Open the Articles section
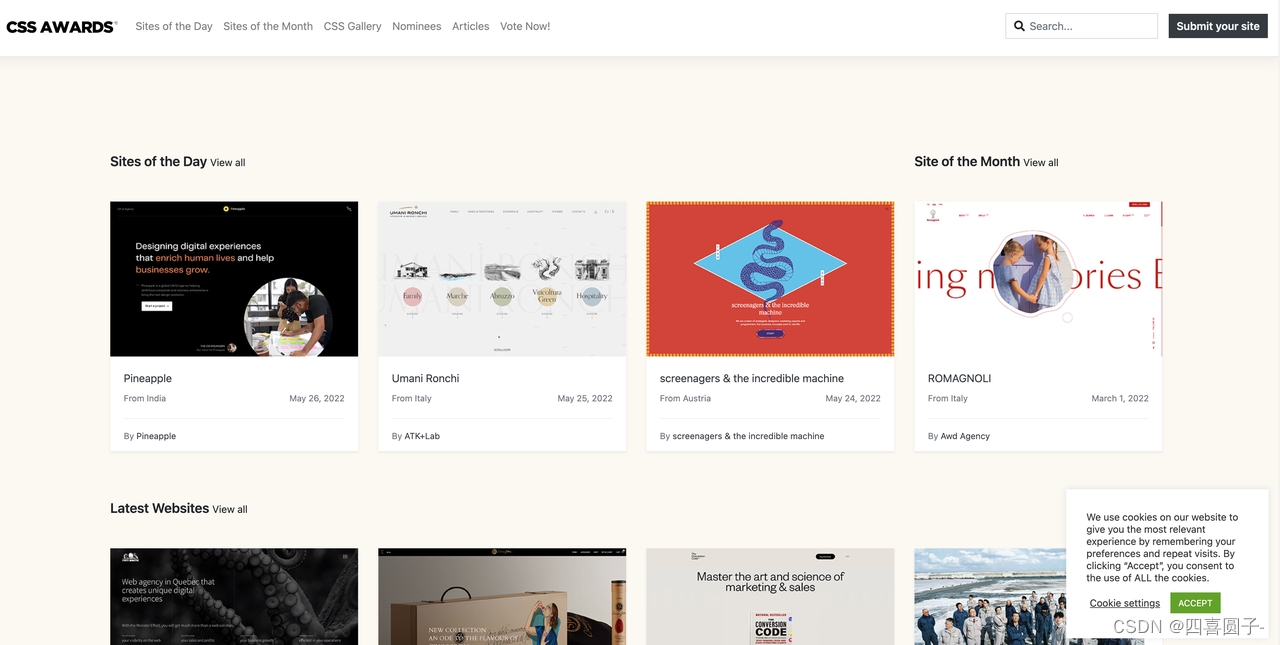The image size is (1280, 645). pyautogui.click(x=470, y=26)
